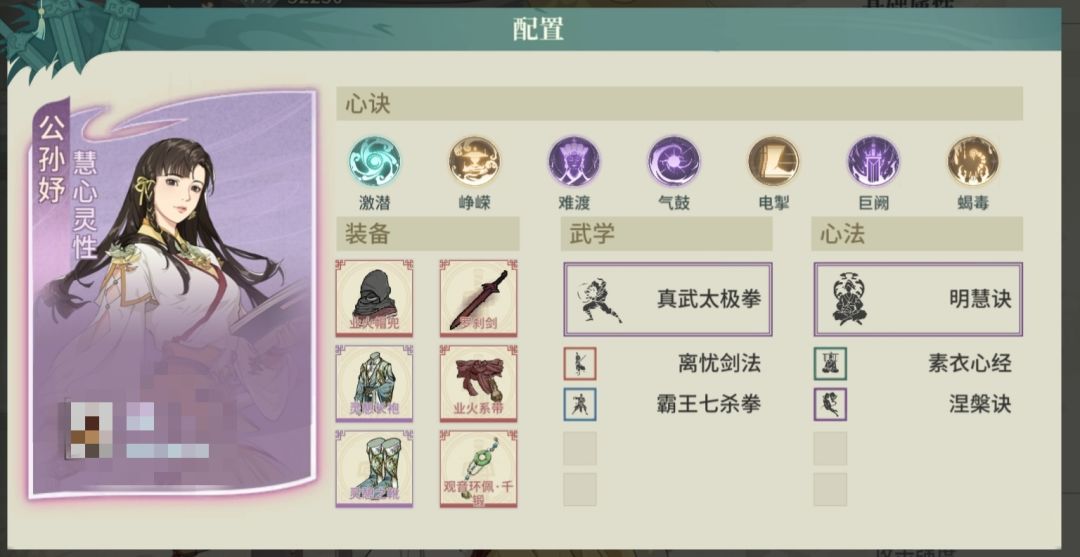Select the 激潜 heart formula icon
1080x557 pixels.
tap(374, 162)
